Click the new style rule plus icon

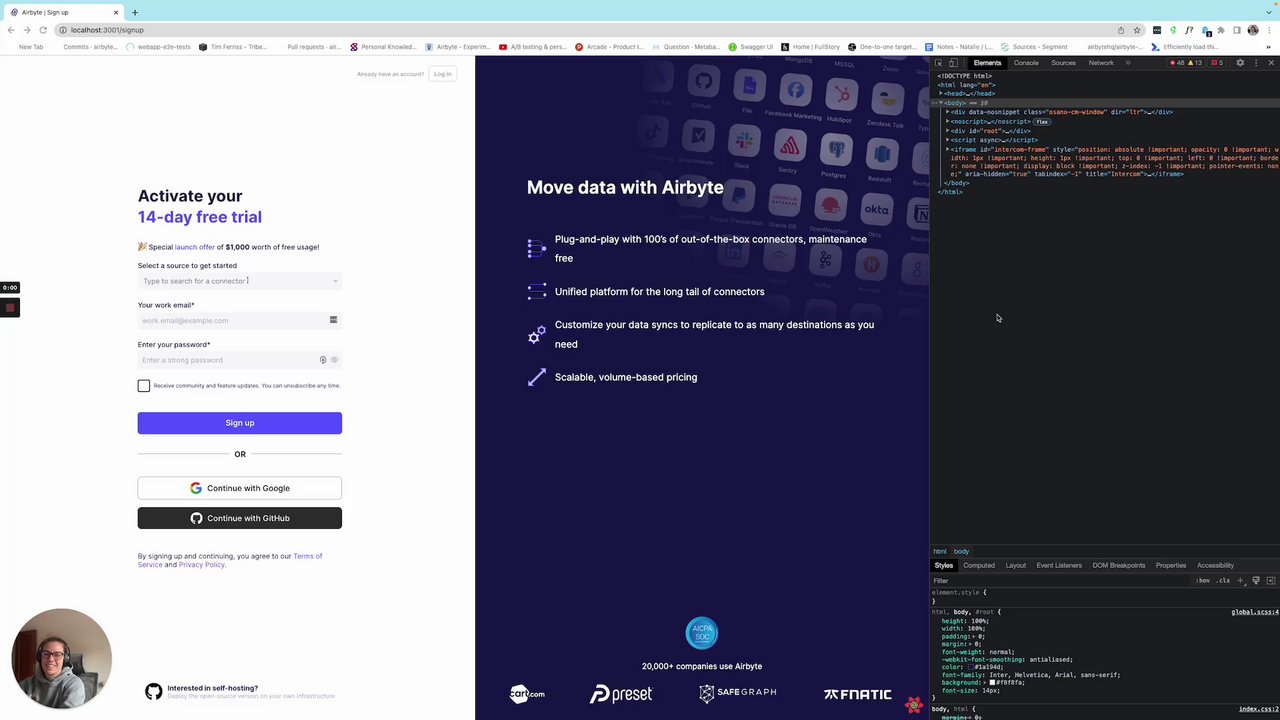1241,581
